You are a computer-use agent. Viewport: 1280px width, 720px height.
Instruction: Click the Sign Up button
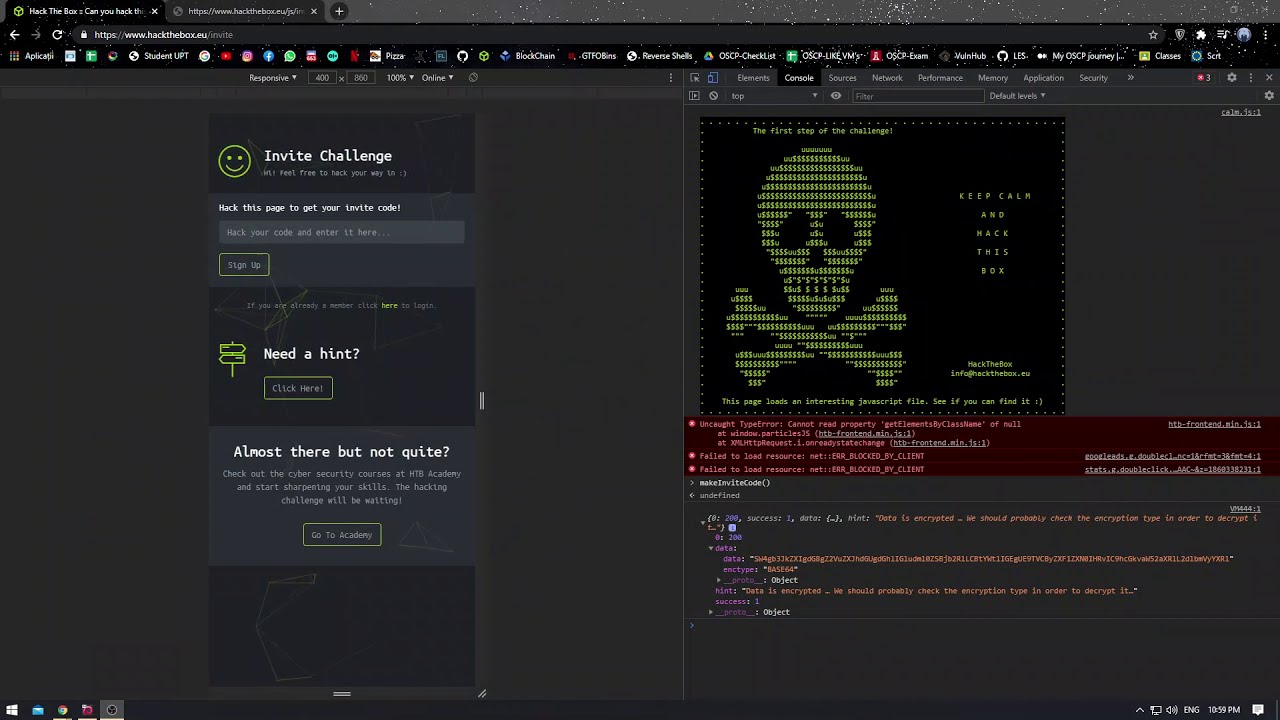click(x=244, y=265)
